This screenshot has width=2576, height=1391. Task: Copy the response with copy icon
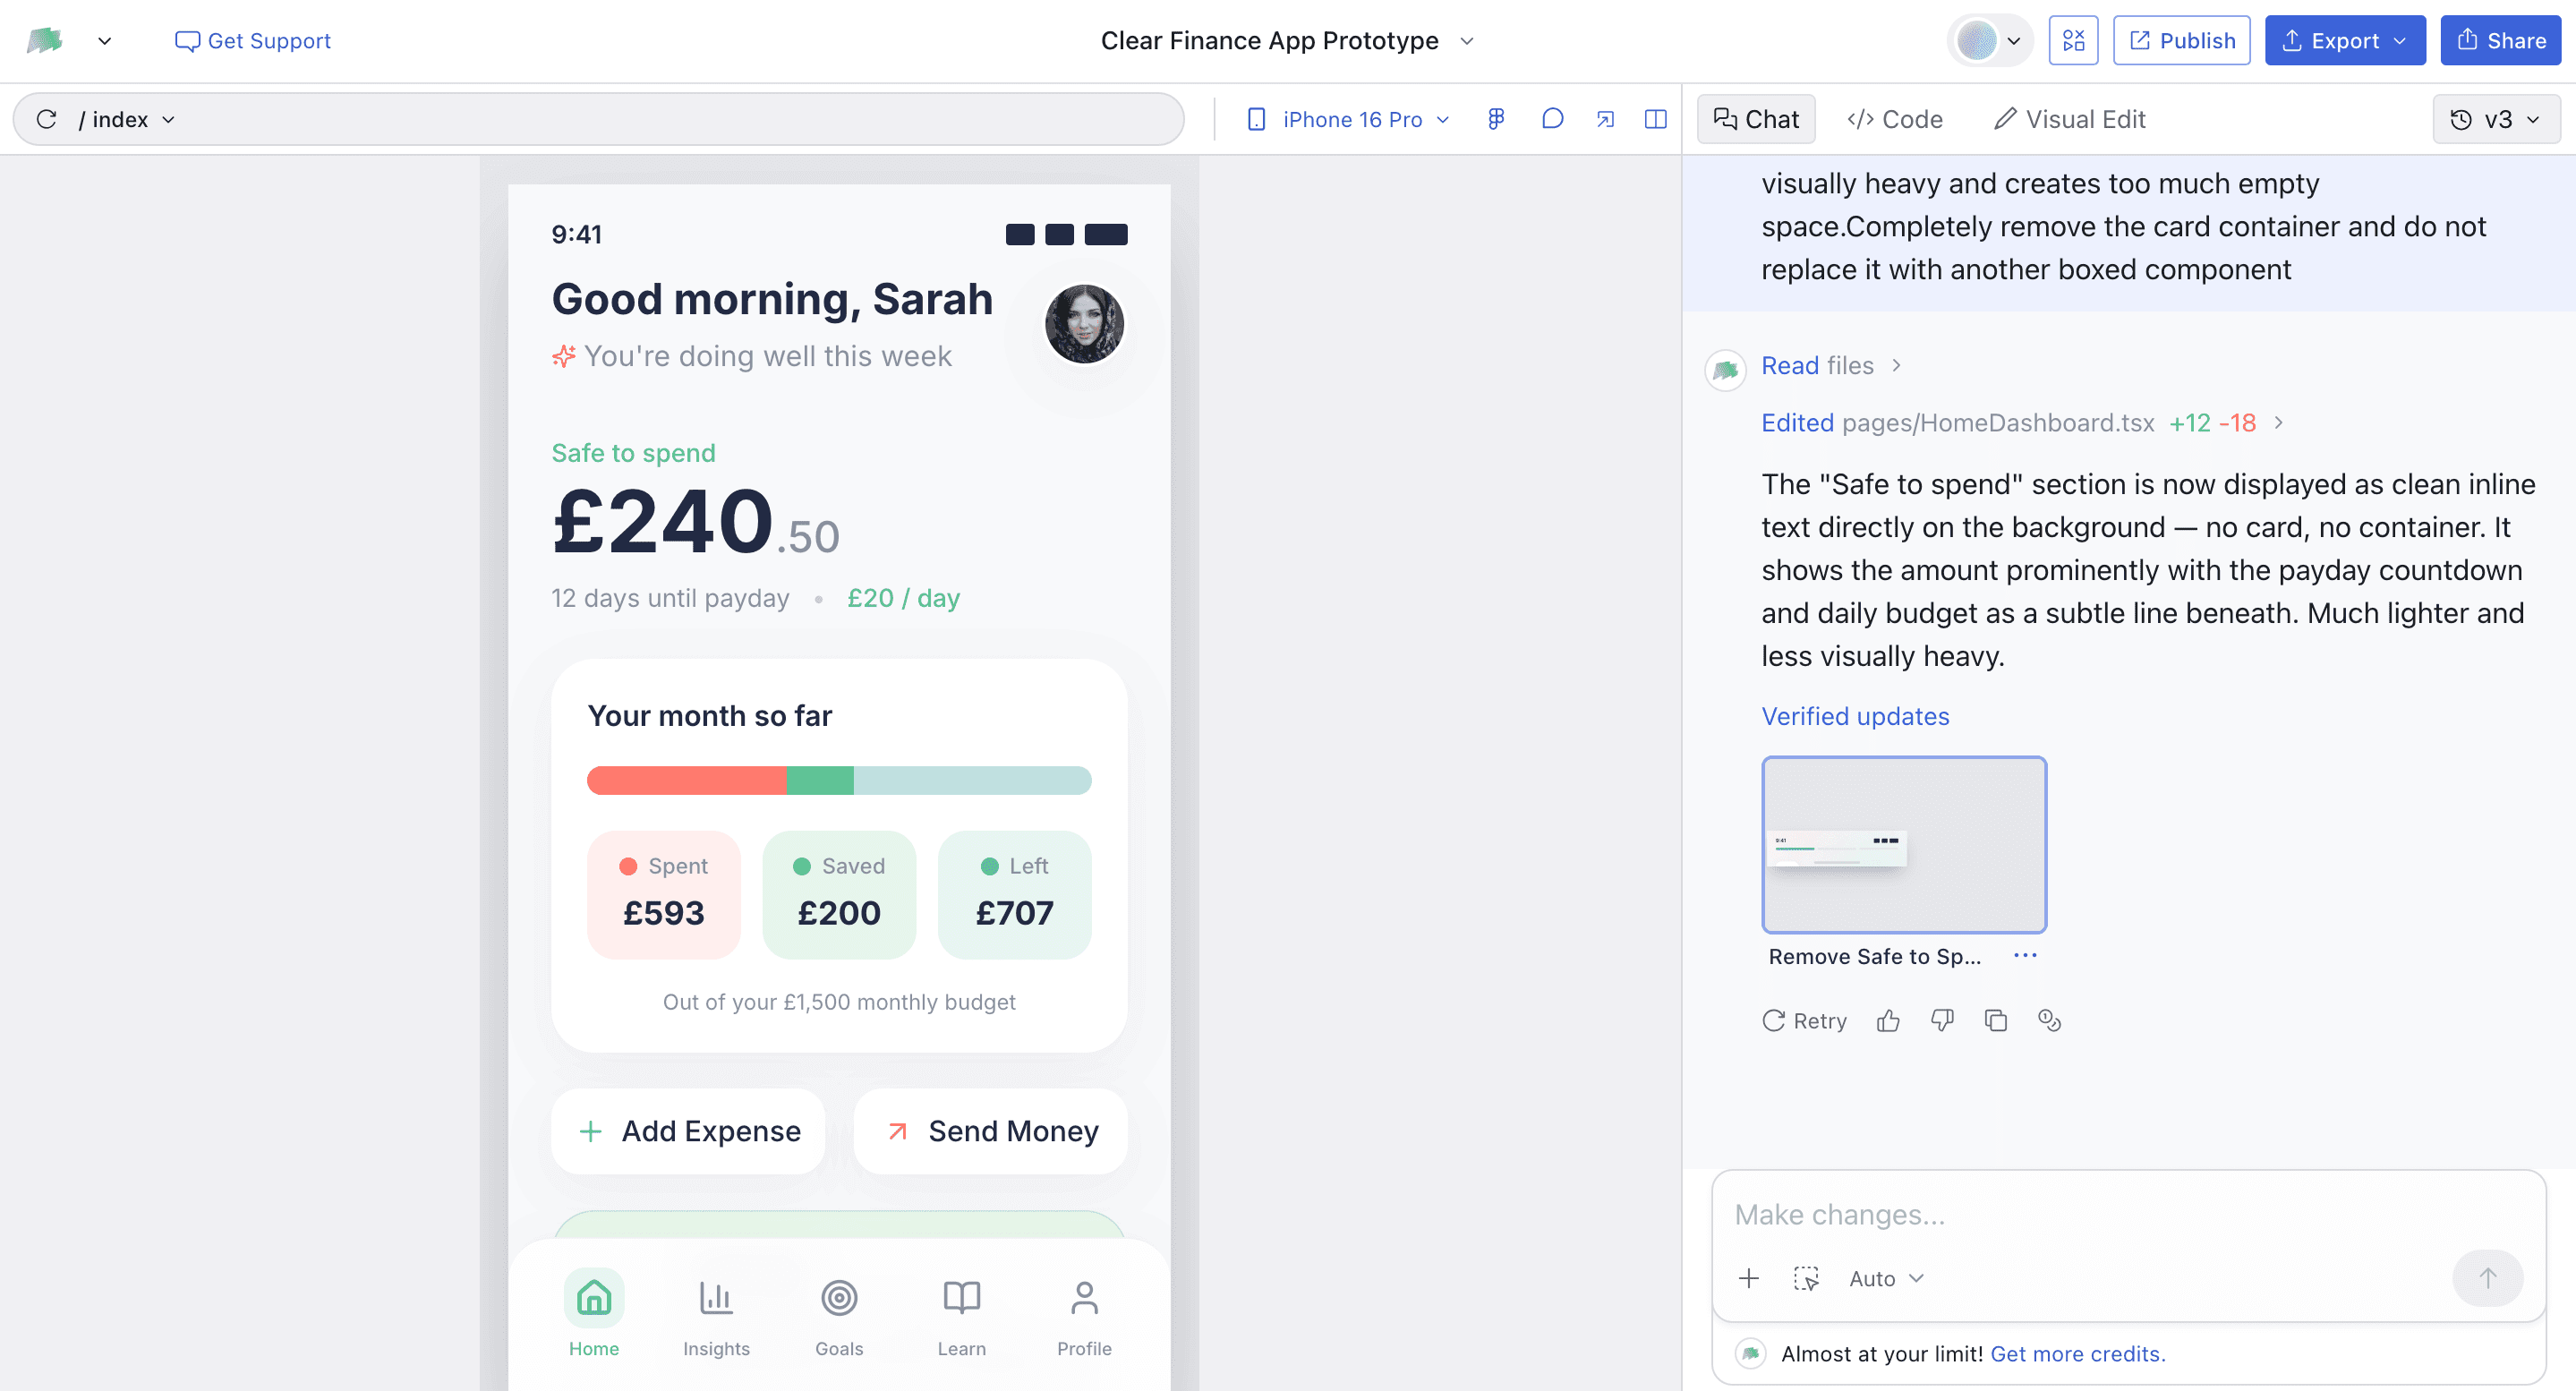[x=1996, y=1020]
